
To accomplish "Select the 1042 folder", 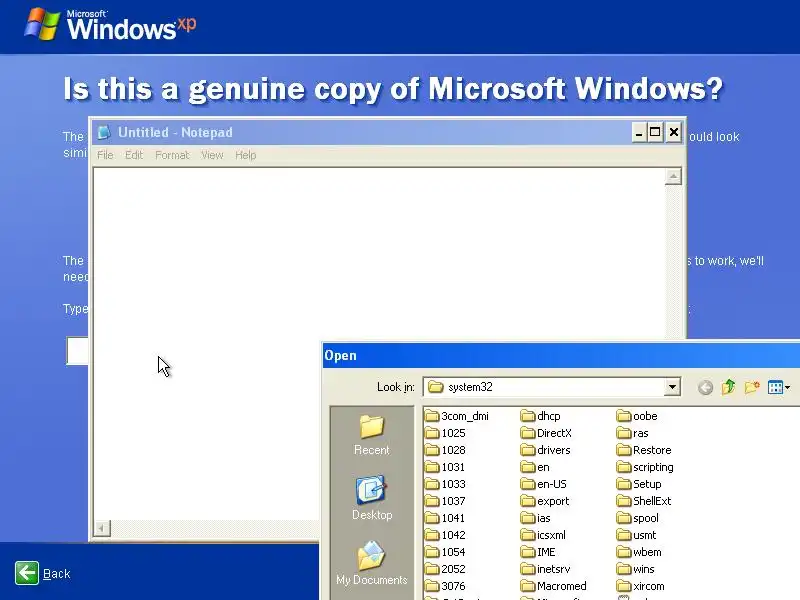I will point(445,535).
